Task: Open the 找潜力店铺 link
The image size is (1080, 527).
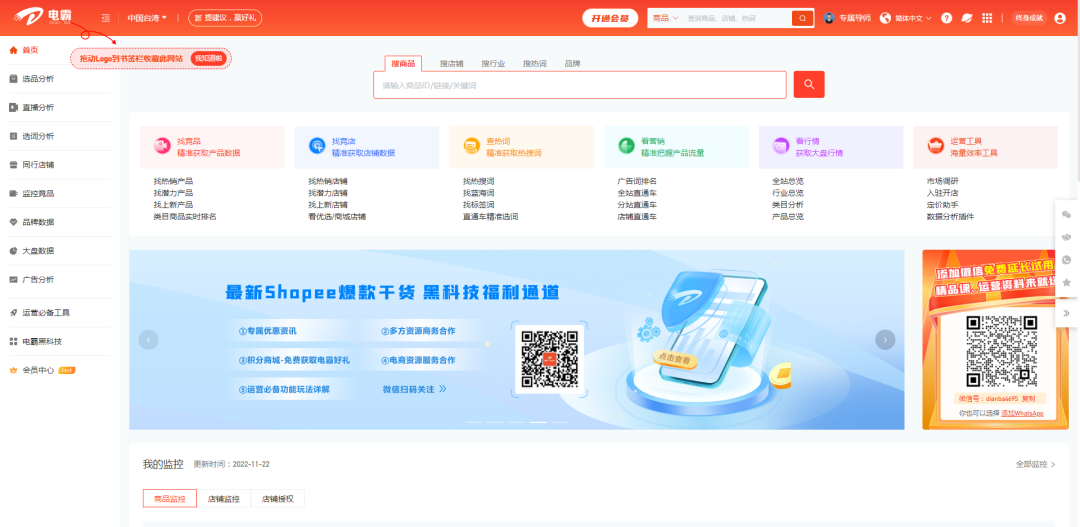Action: coord(328,193)
